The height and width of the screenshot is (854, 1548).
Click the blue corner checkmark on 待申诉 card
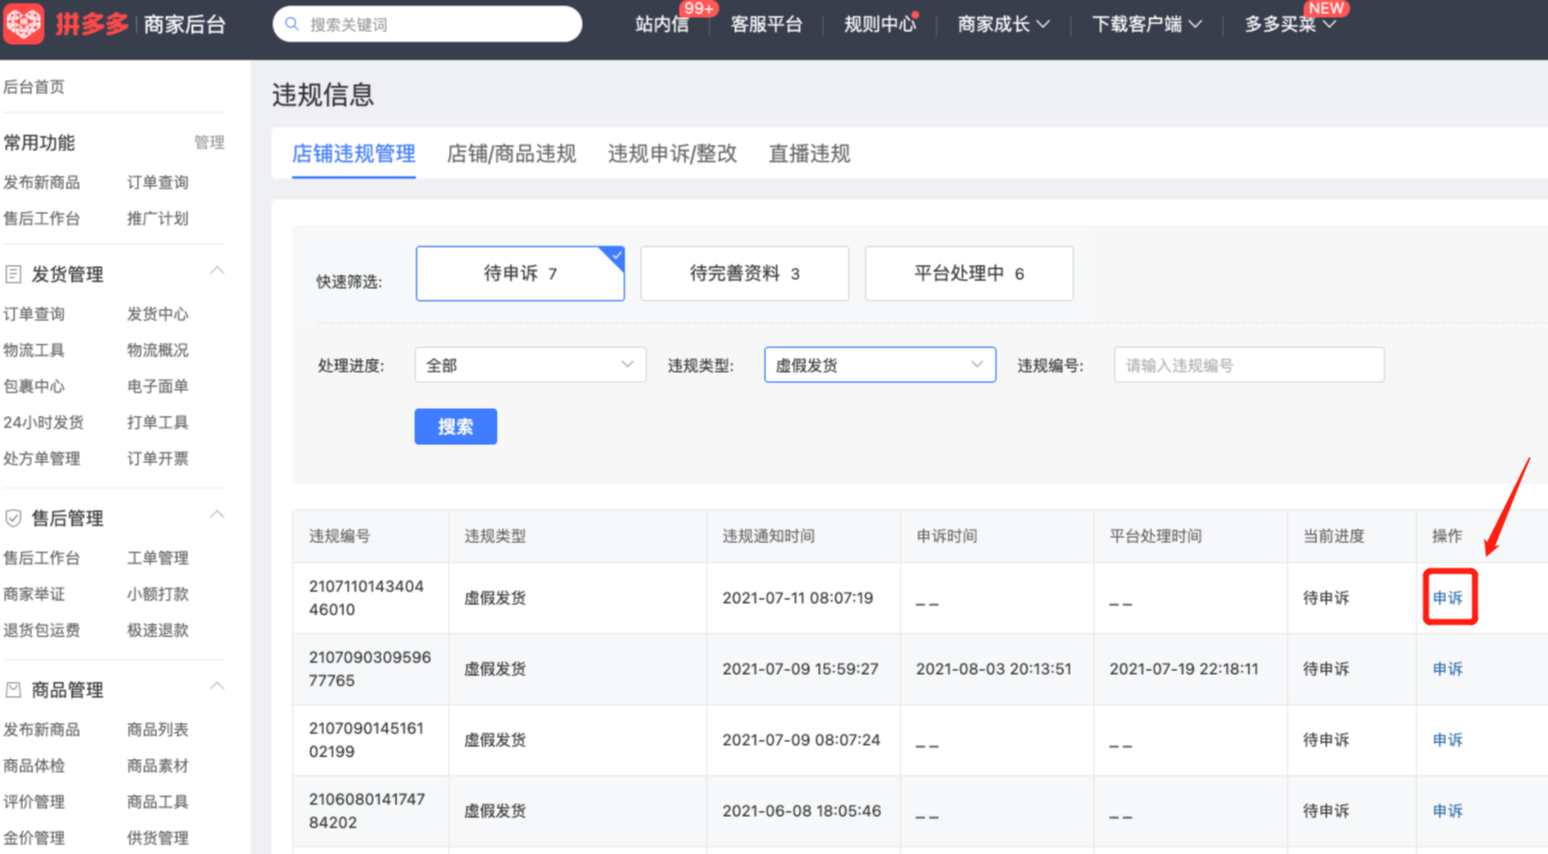[x=615, y=255]
